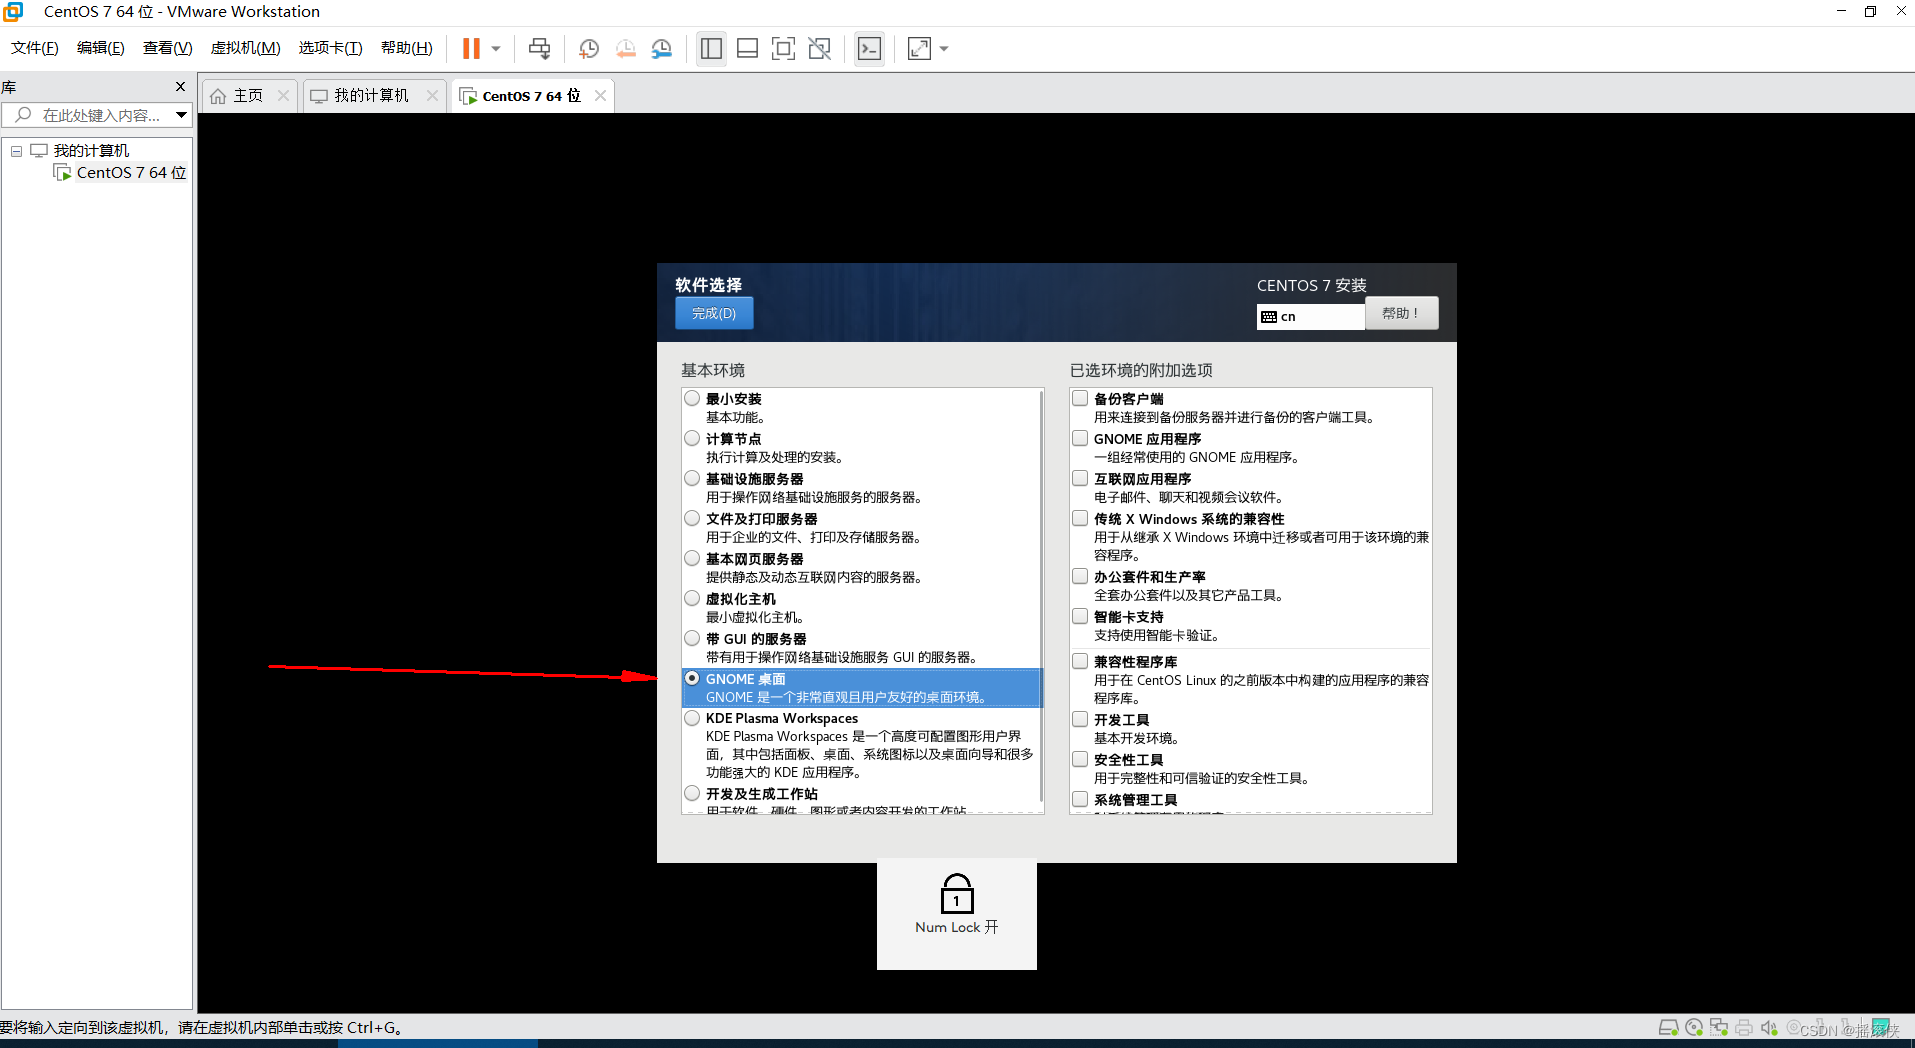Toggle the thumbnail bar view icon
1915x1048 pixels.
(x=747, y=48)
